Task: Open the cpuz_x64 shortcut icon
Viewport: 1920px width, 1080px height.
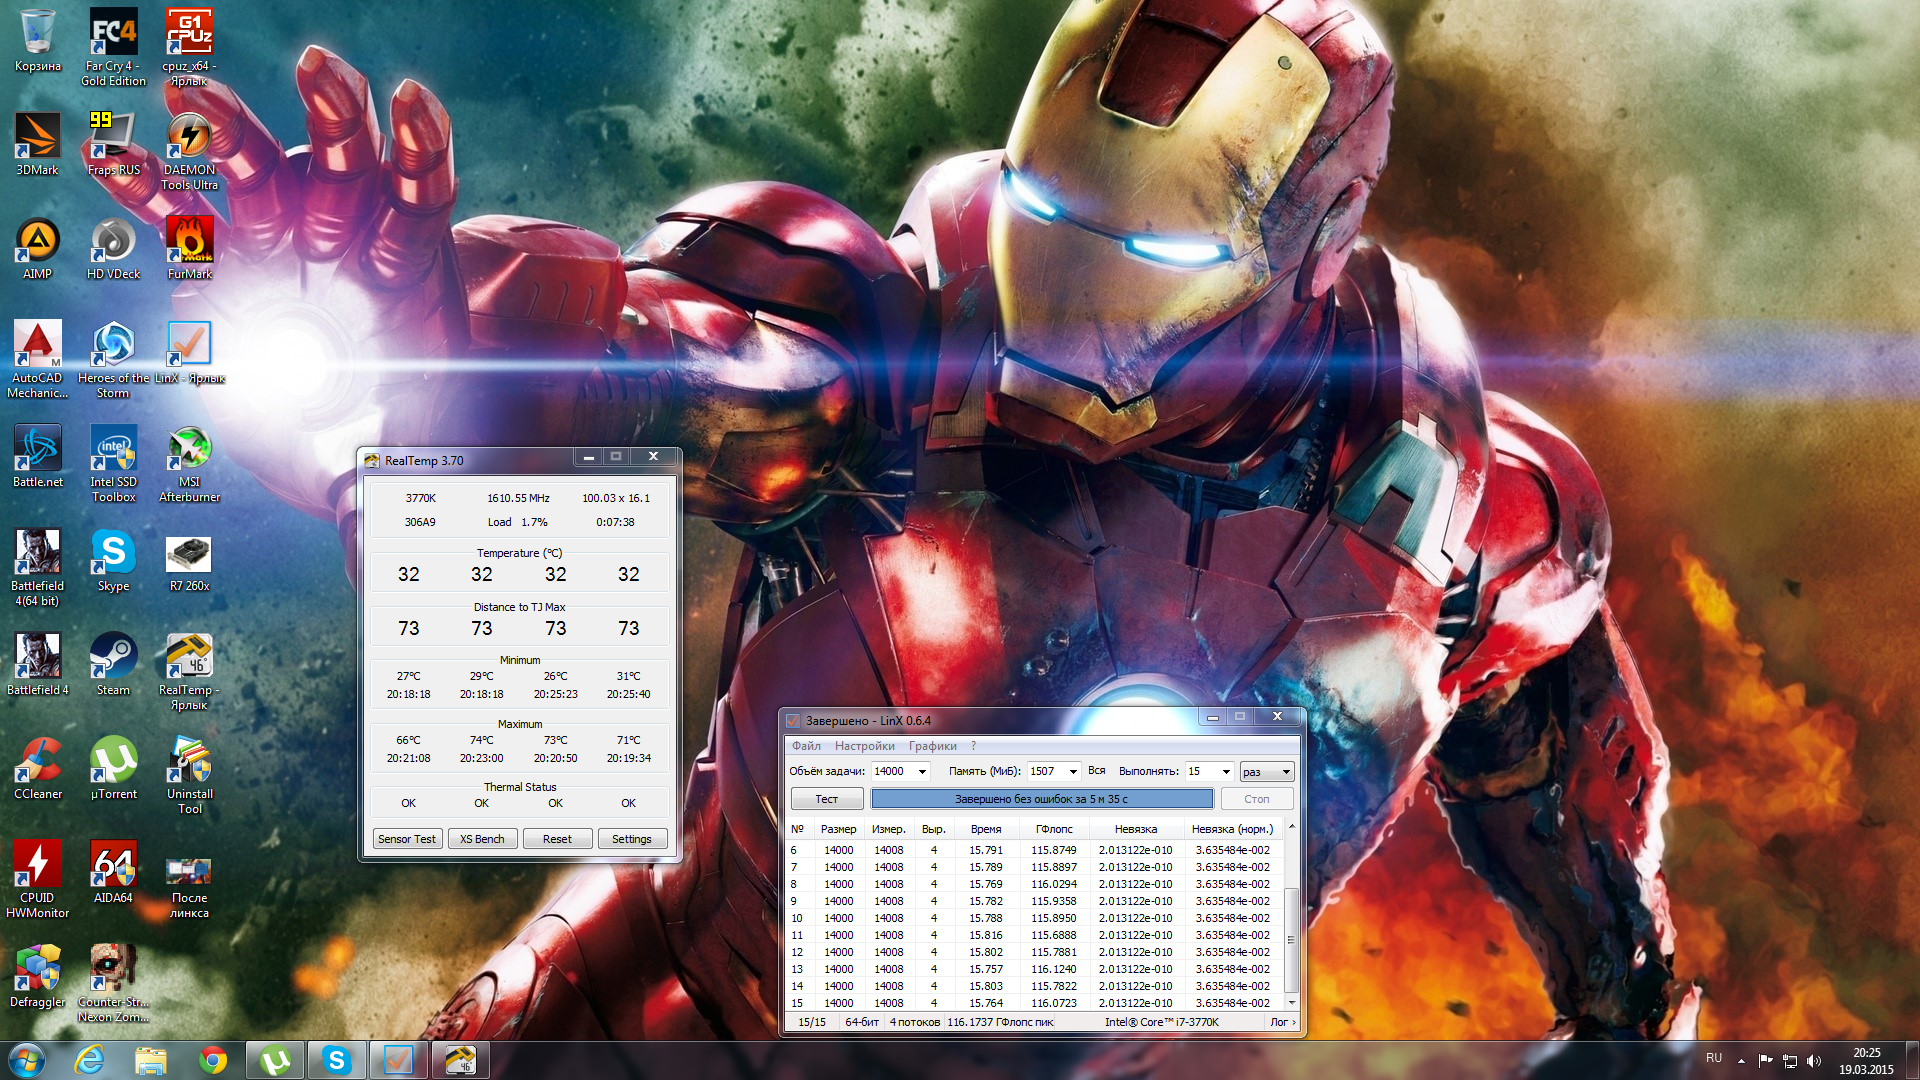Action: [x=189, y=34]
